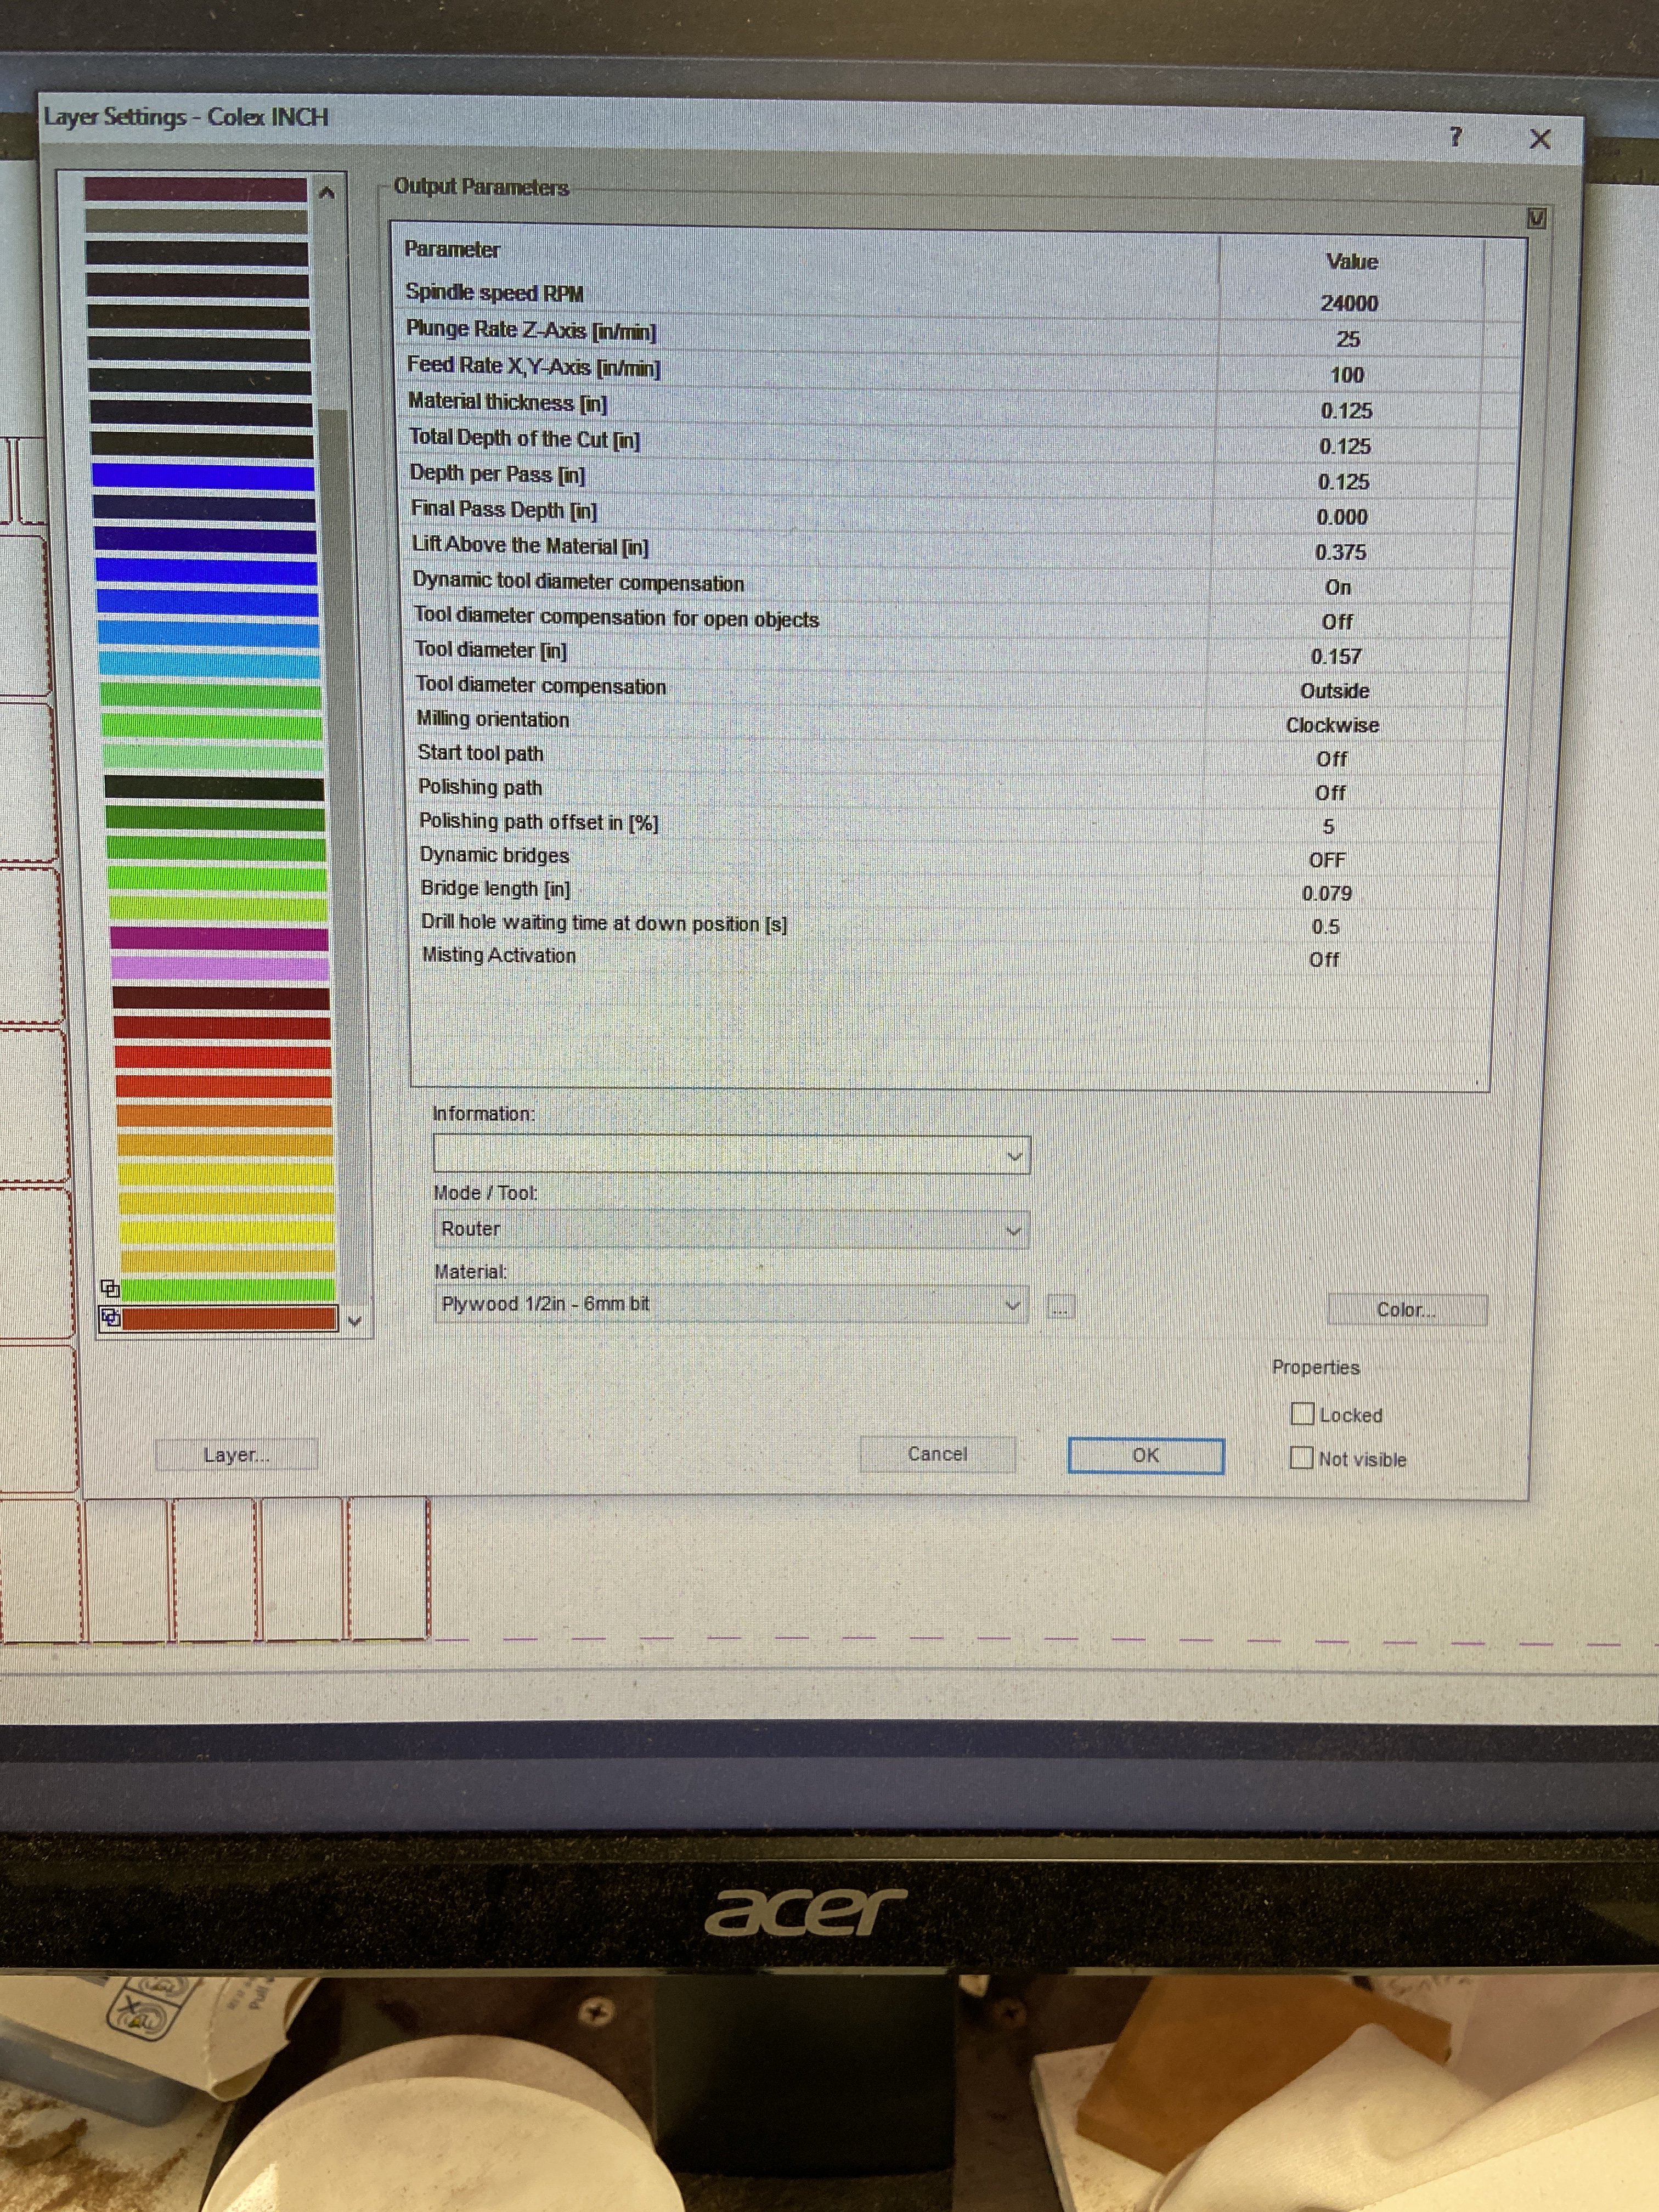The width and height of the screenshot is (1659, 2212).
Task: Click the question mark help icon
Action: [x=1455, y=136]
